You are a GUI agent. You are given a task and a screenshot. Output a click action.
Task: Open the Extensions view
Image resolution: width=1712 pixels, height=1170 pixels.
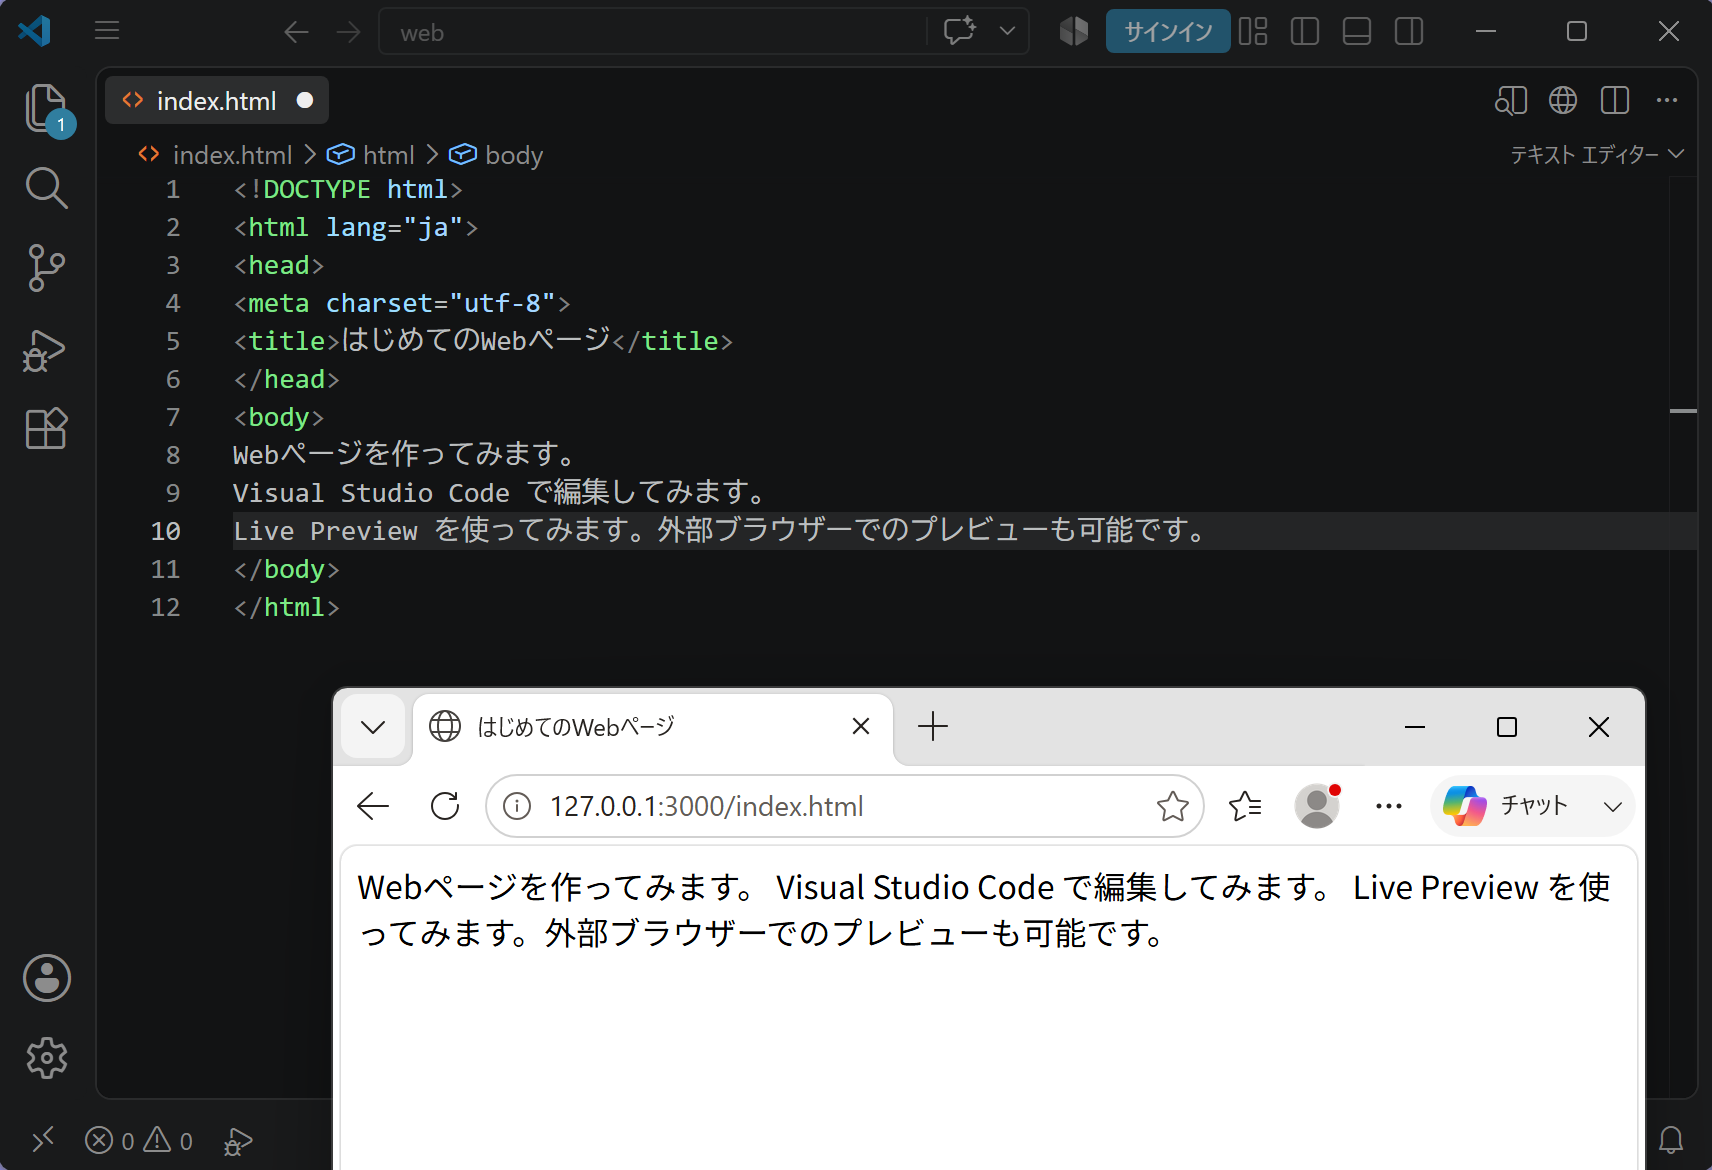[46, 429]
